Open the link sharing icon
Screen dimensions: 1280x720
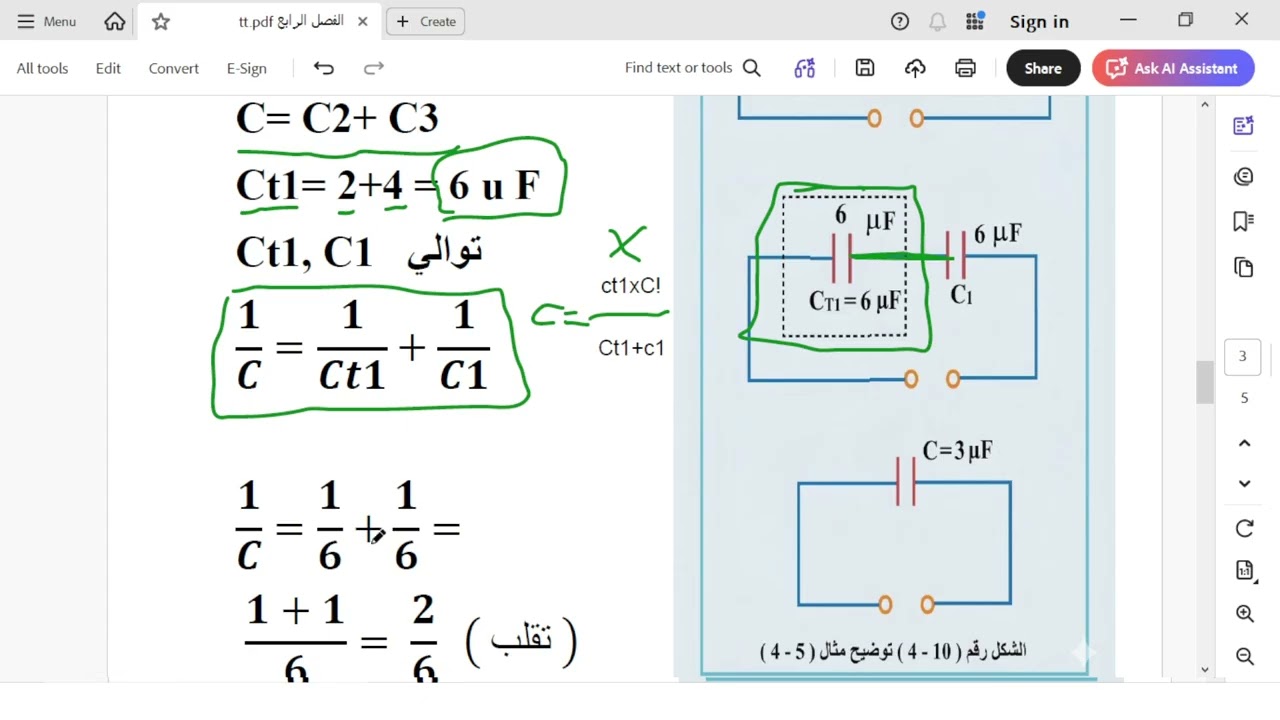[805, 68]
